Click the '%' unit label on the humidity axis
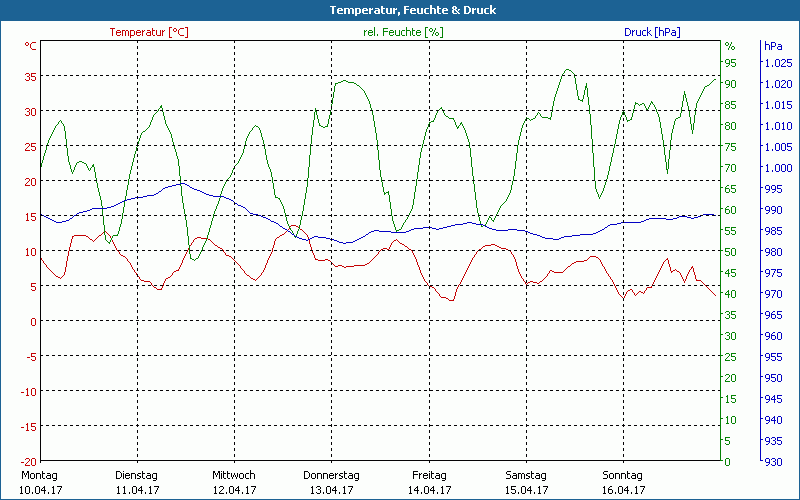The image size is (800, 500). click(x=730, y=46)
